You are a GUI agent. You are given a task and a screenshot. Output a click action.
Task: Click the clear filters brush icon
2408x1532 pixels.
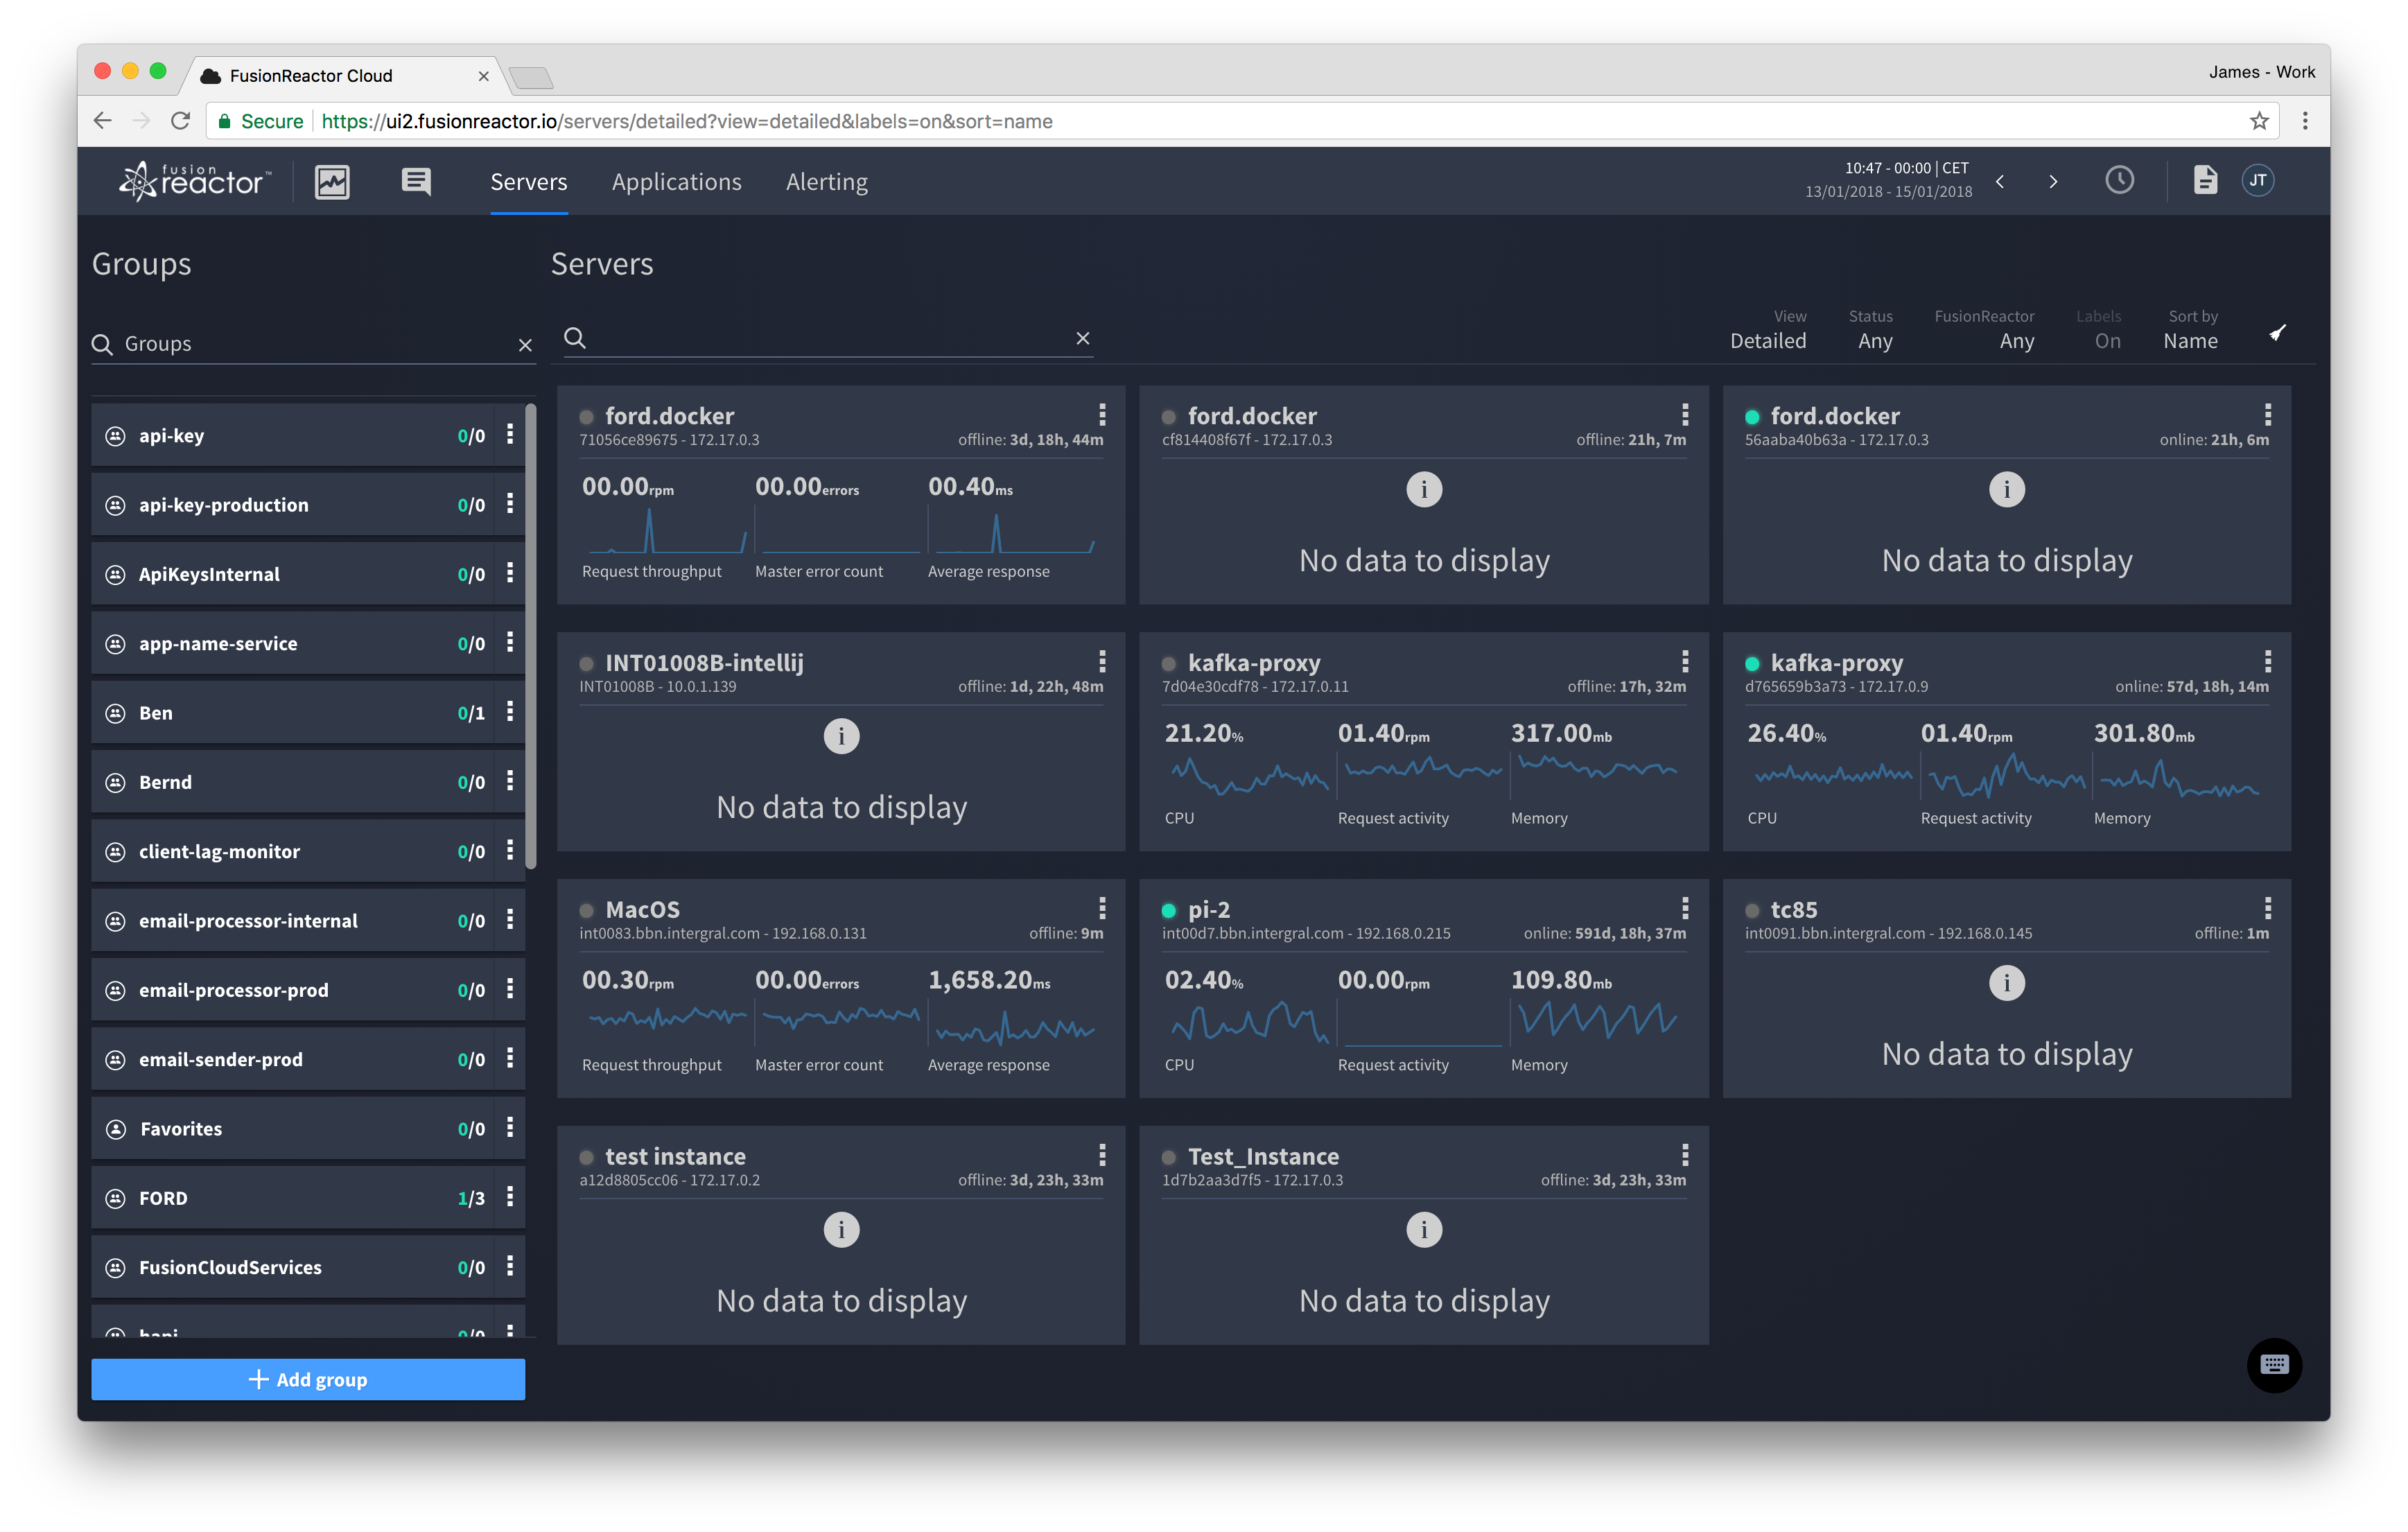2277,333
